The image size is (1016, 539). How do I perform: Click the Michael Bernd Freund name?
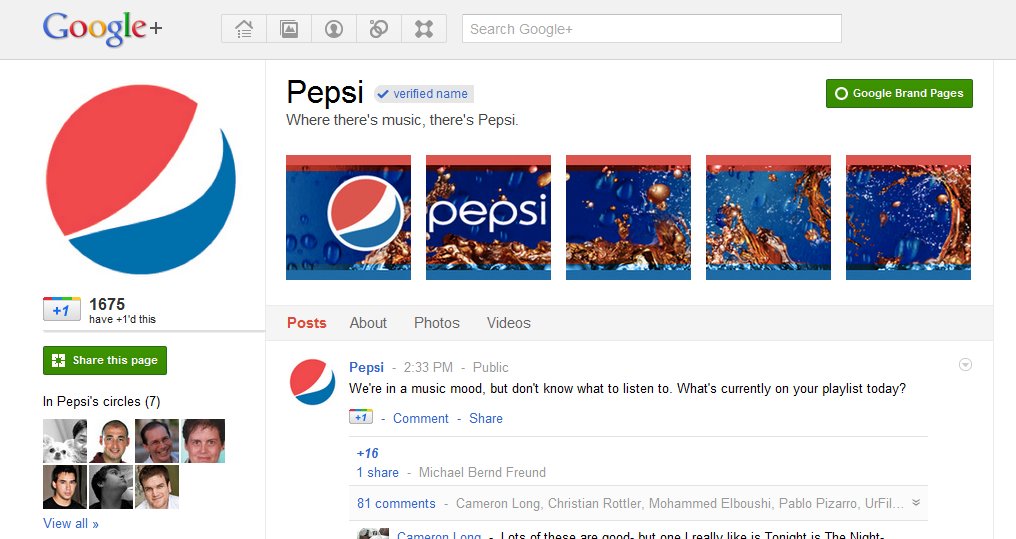tap(482, 472)
